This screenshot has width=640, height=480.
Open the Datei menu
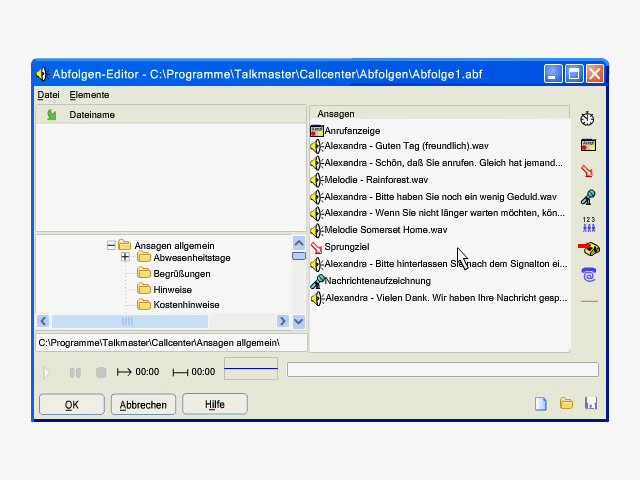coord(48,95)
